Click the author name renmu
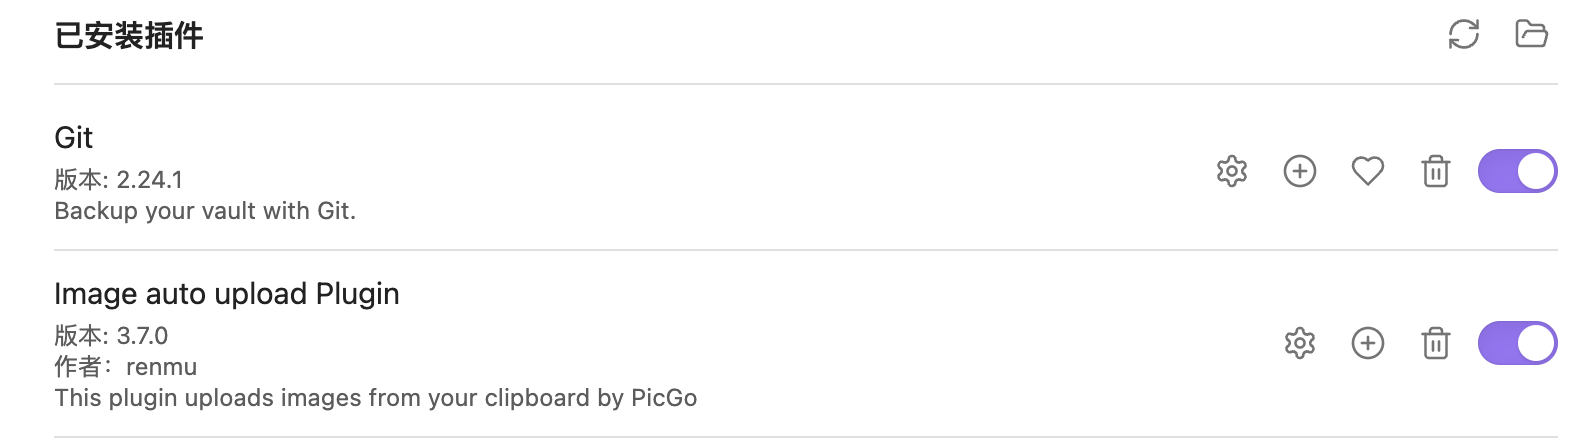1594x438 pixels. [x=161, y=367]
